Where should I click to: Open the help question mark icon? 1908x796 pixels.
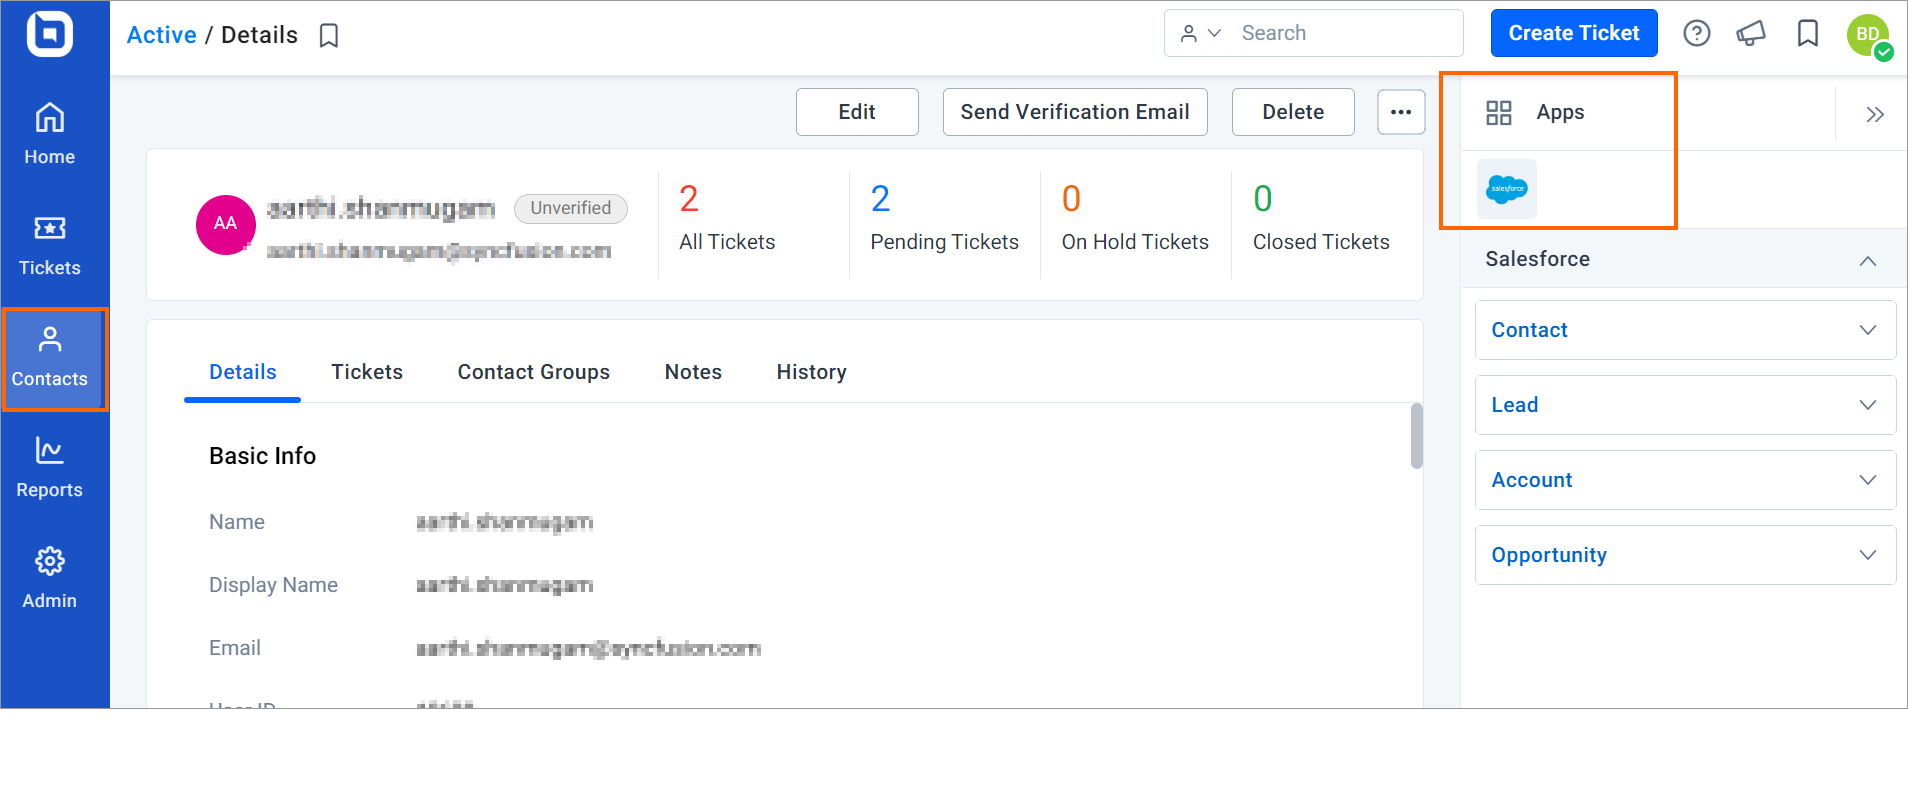(x=1696, y=33)
